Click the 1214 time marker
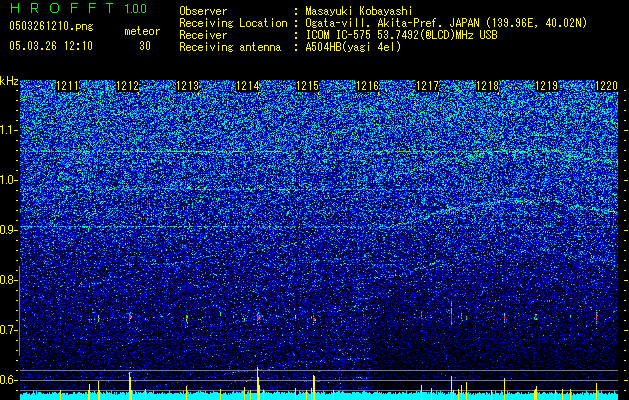Image resolution: width=629 pixels, height=400 pixels. [247, 86]
